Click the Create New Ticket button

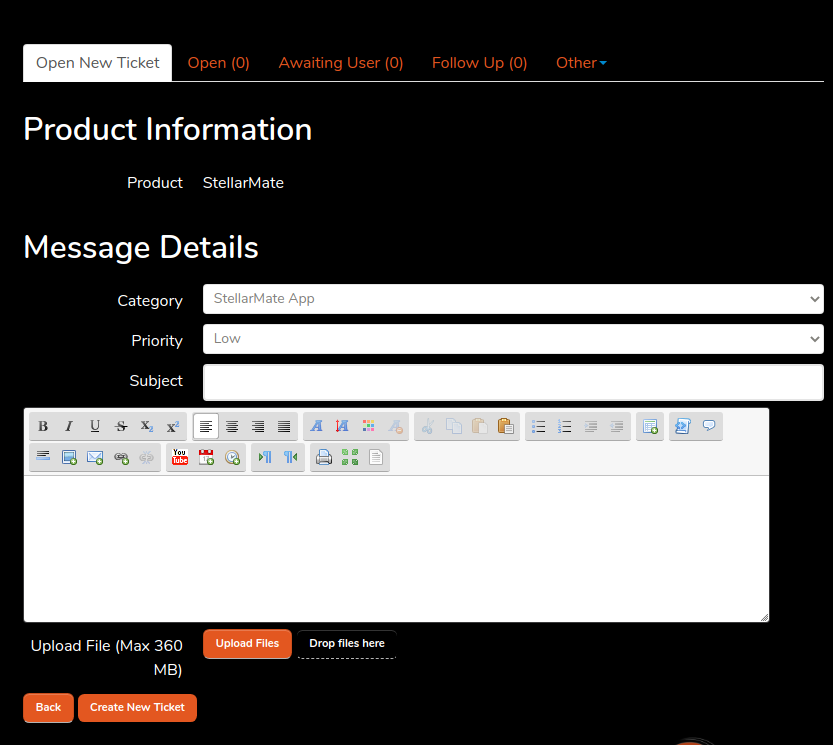coord(137,707)
